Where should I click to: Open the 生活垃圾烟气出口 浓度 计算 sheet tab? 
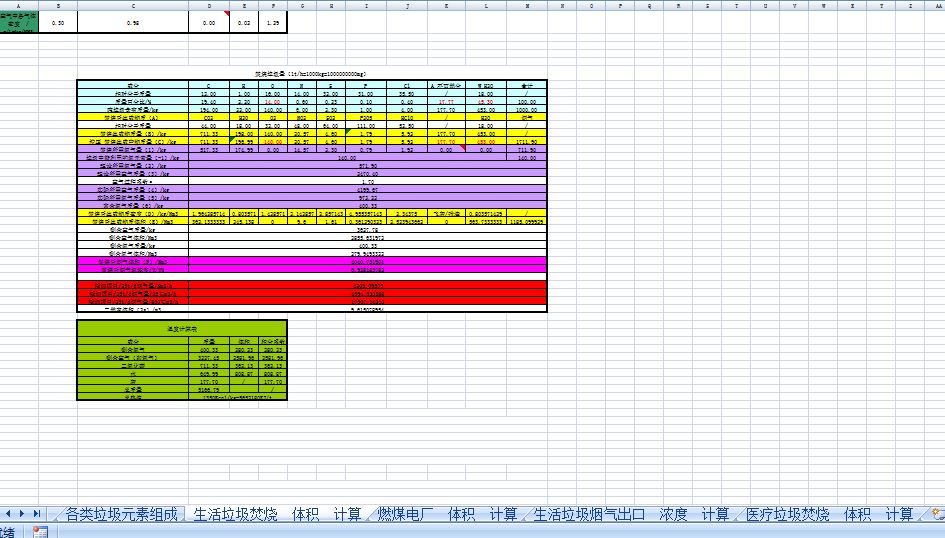click(632, 514)
